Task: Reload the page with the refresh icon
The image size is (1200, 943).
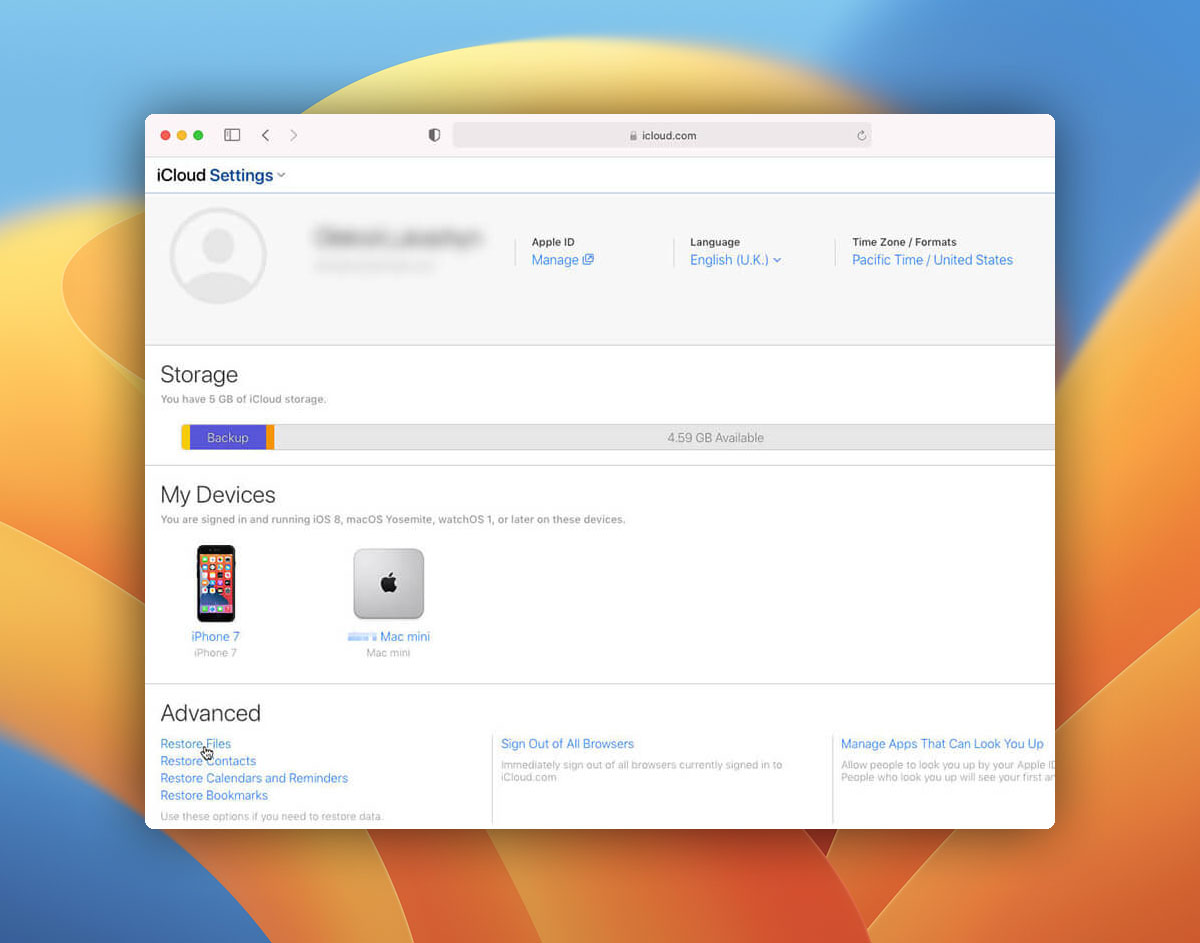Action: click(x=861, y=136)
